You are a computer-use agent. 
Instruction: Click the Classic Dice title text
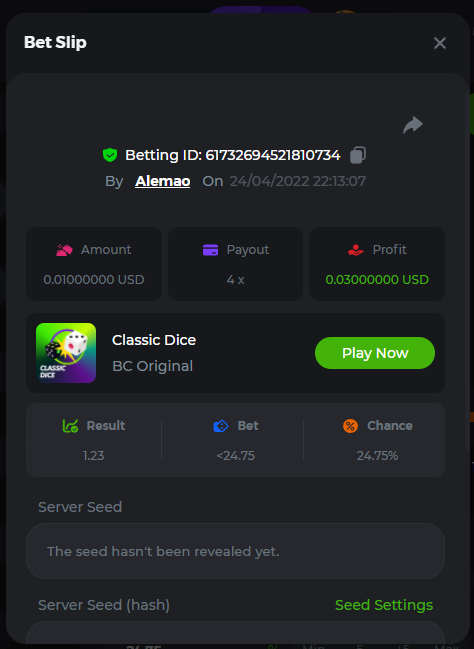tap(154, 340)
